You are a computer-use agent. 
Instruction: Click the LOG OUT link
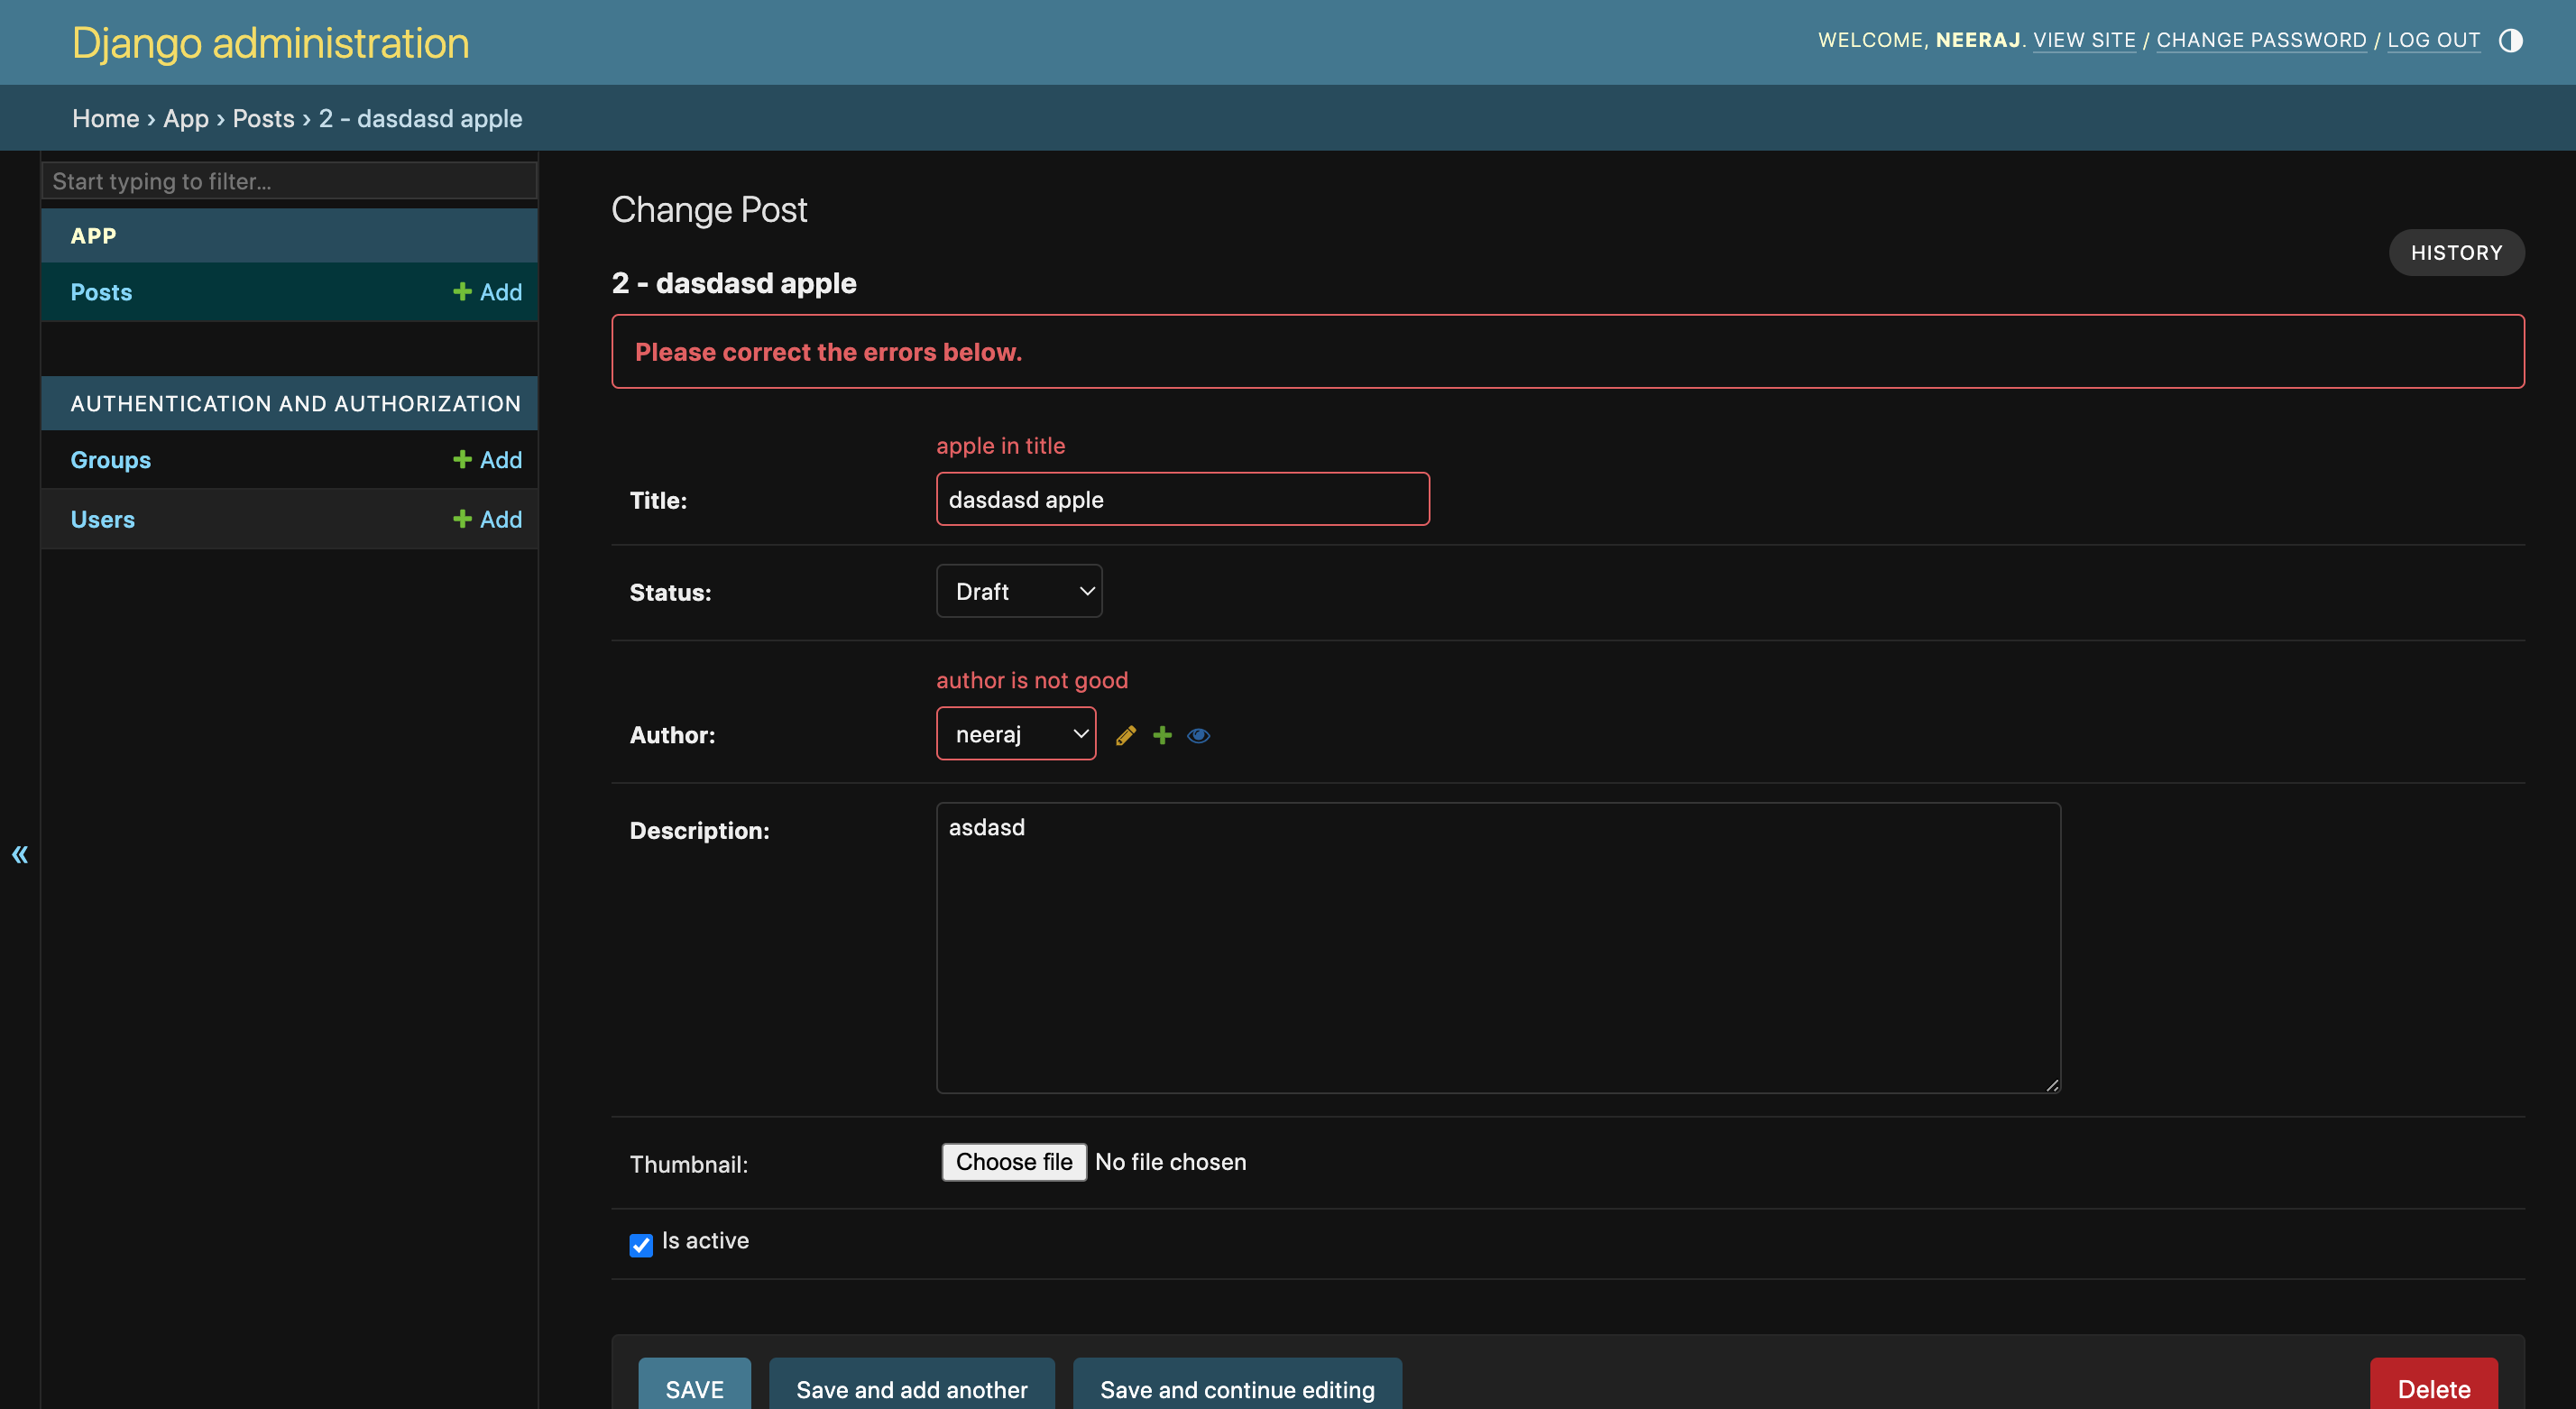pyautogui.click(x=2433, y=40)
